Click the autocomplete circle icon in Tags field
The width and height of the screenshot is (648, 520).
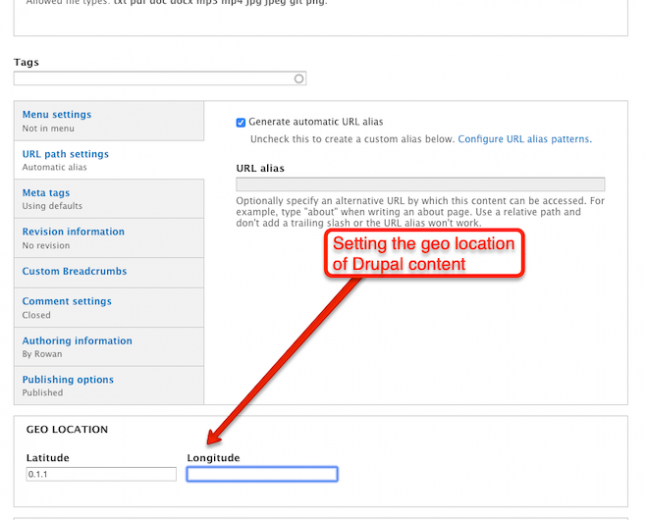(298, 79)
